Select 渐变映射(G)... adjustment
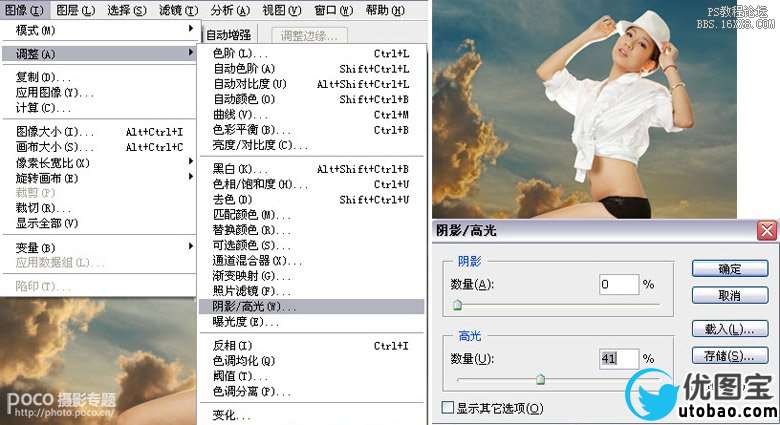The width and height of the screenshot is (780, 425). [311, 276]
